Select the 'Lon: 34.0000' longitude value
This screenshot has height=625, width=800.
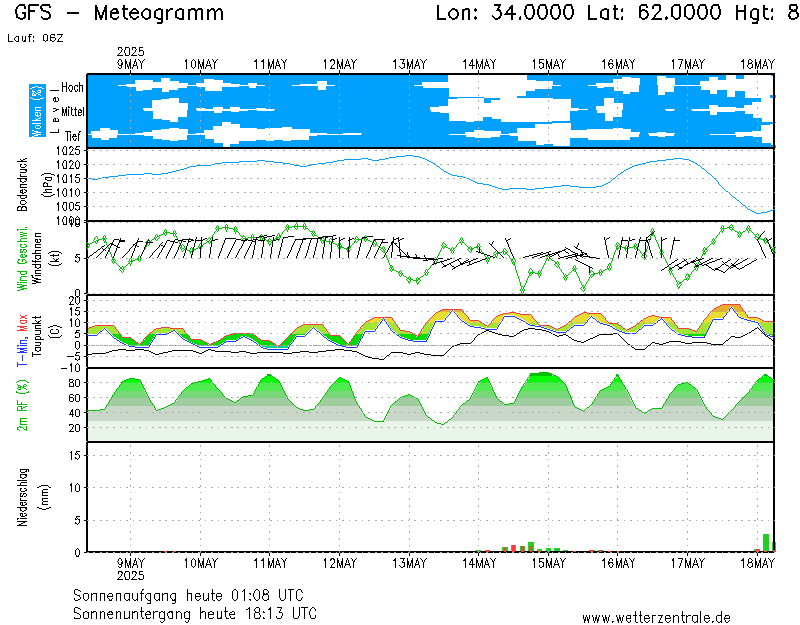(x=505, y=12)
